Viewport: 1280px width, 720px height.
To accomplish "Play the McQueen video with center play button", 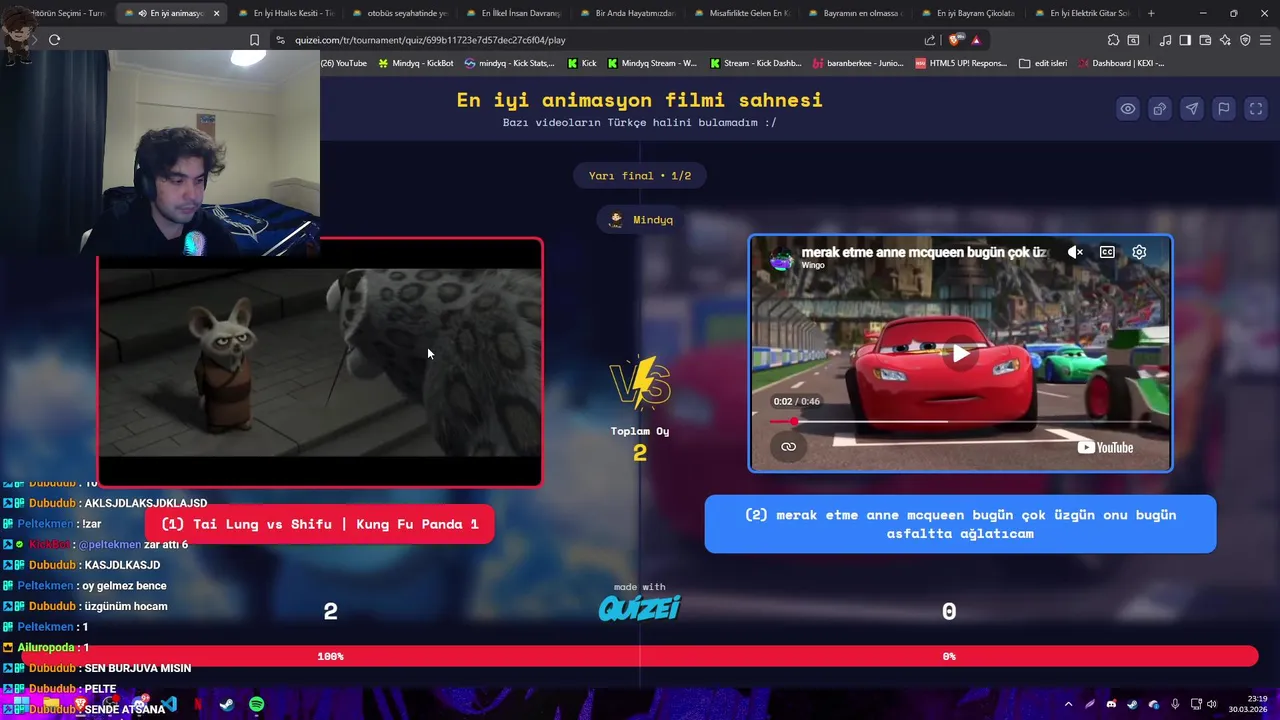I will (x=960, y=353).
